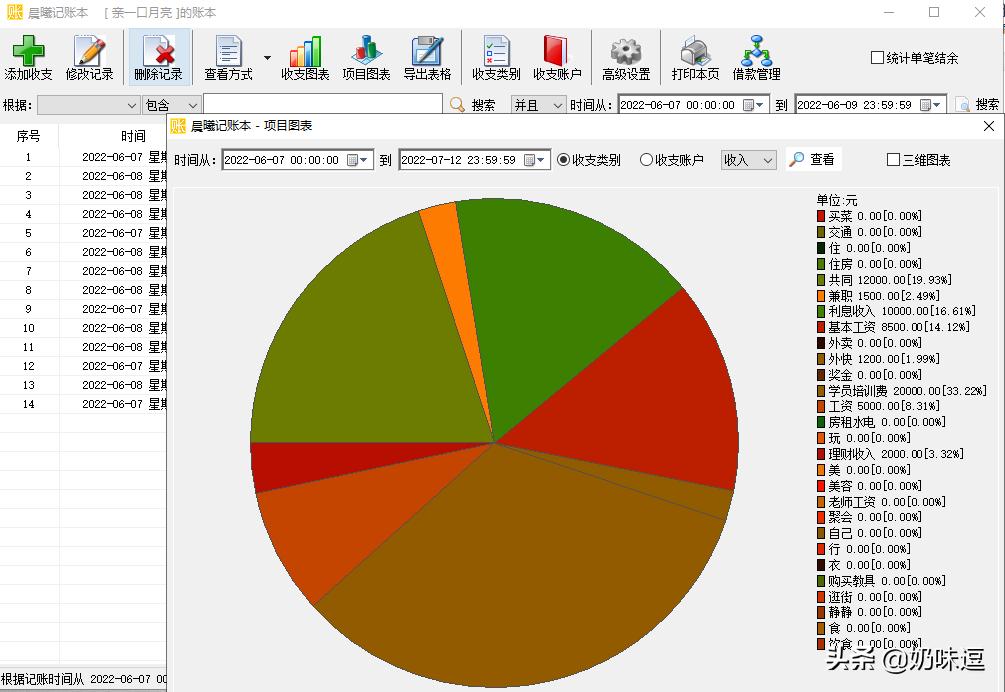Click the 基本工资 legend swatch

[820, 327]
